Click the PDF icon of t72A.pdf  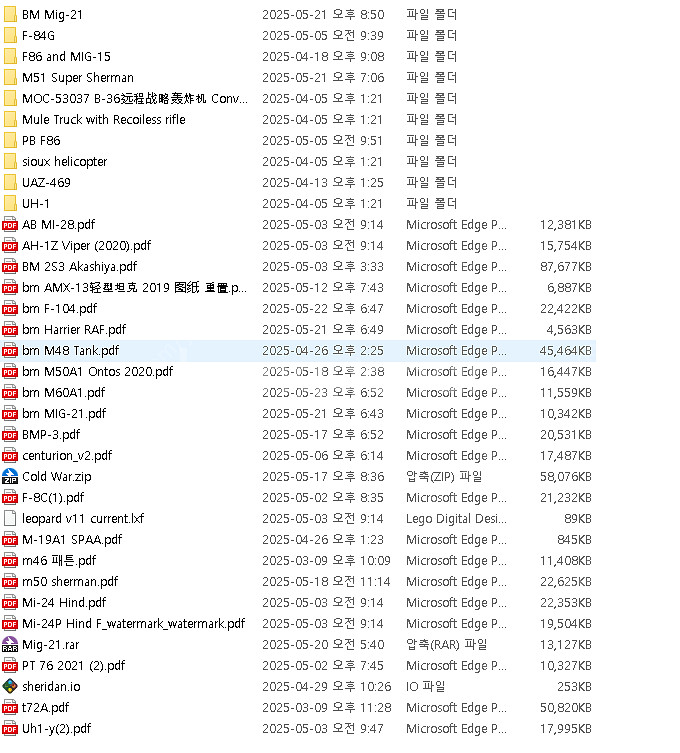click(x=10, y=707)
